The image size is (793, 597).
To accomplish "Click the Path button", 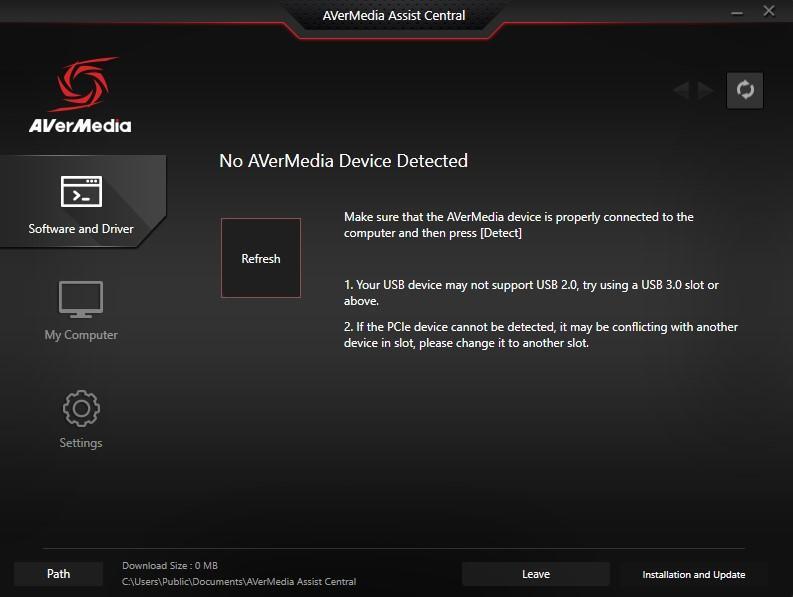I will [x=58, y=574].
